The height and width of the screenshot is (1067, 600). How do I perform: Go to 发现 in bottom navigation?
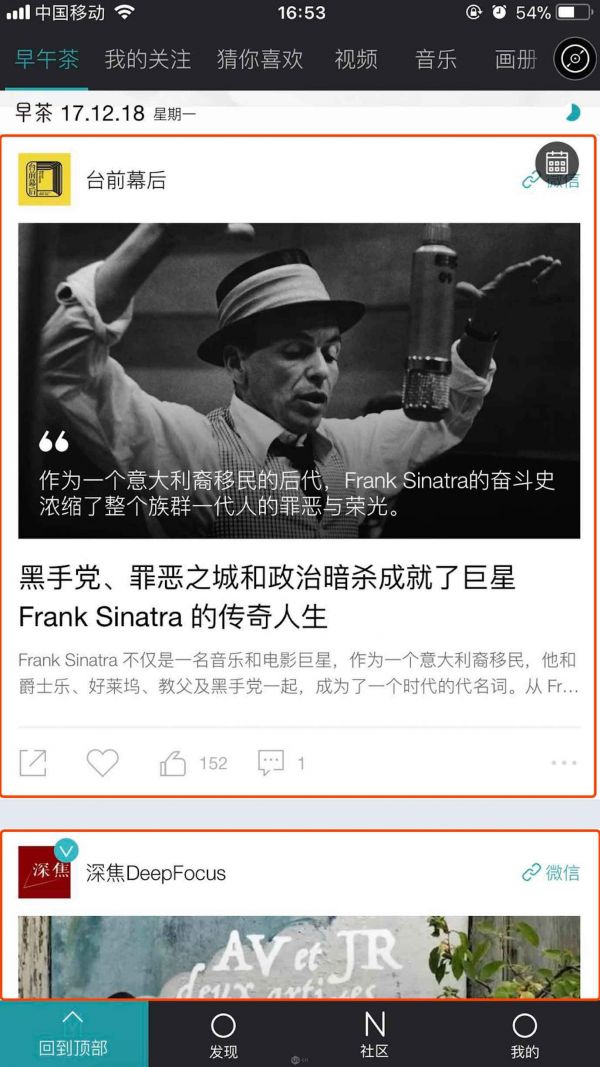click(x=223, y=1036)
